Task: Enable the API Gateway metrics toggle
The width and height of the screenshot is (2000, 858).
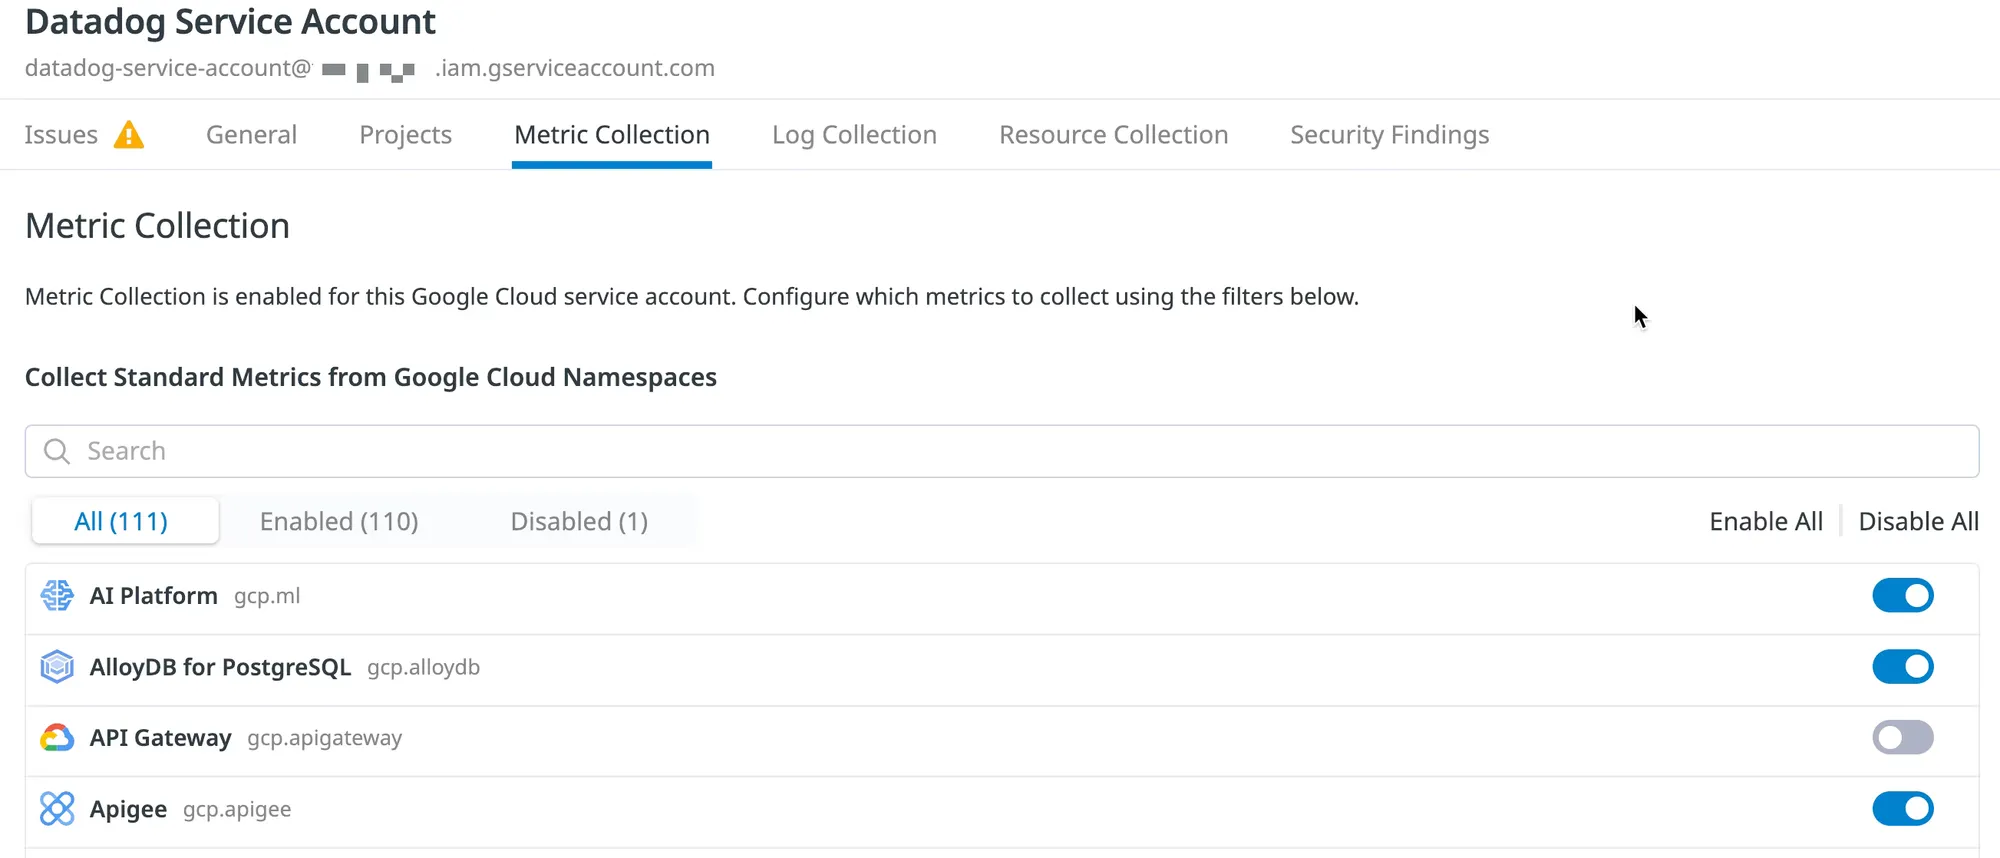Action: click(1902, 738)
